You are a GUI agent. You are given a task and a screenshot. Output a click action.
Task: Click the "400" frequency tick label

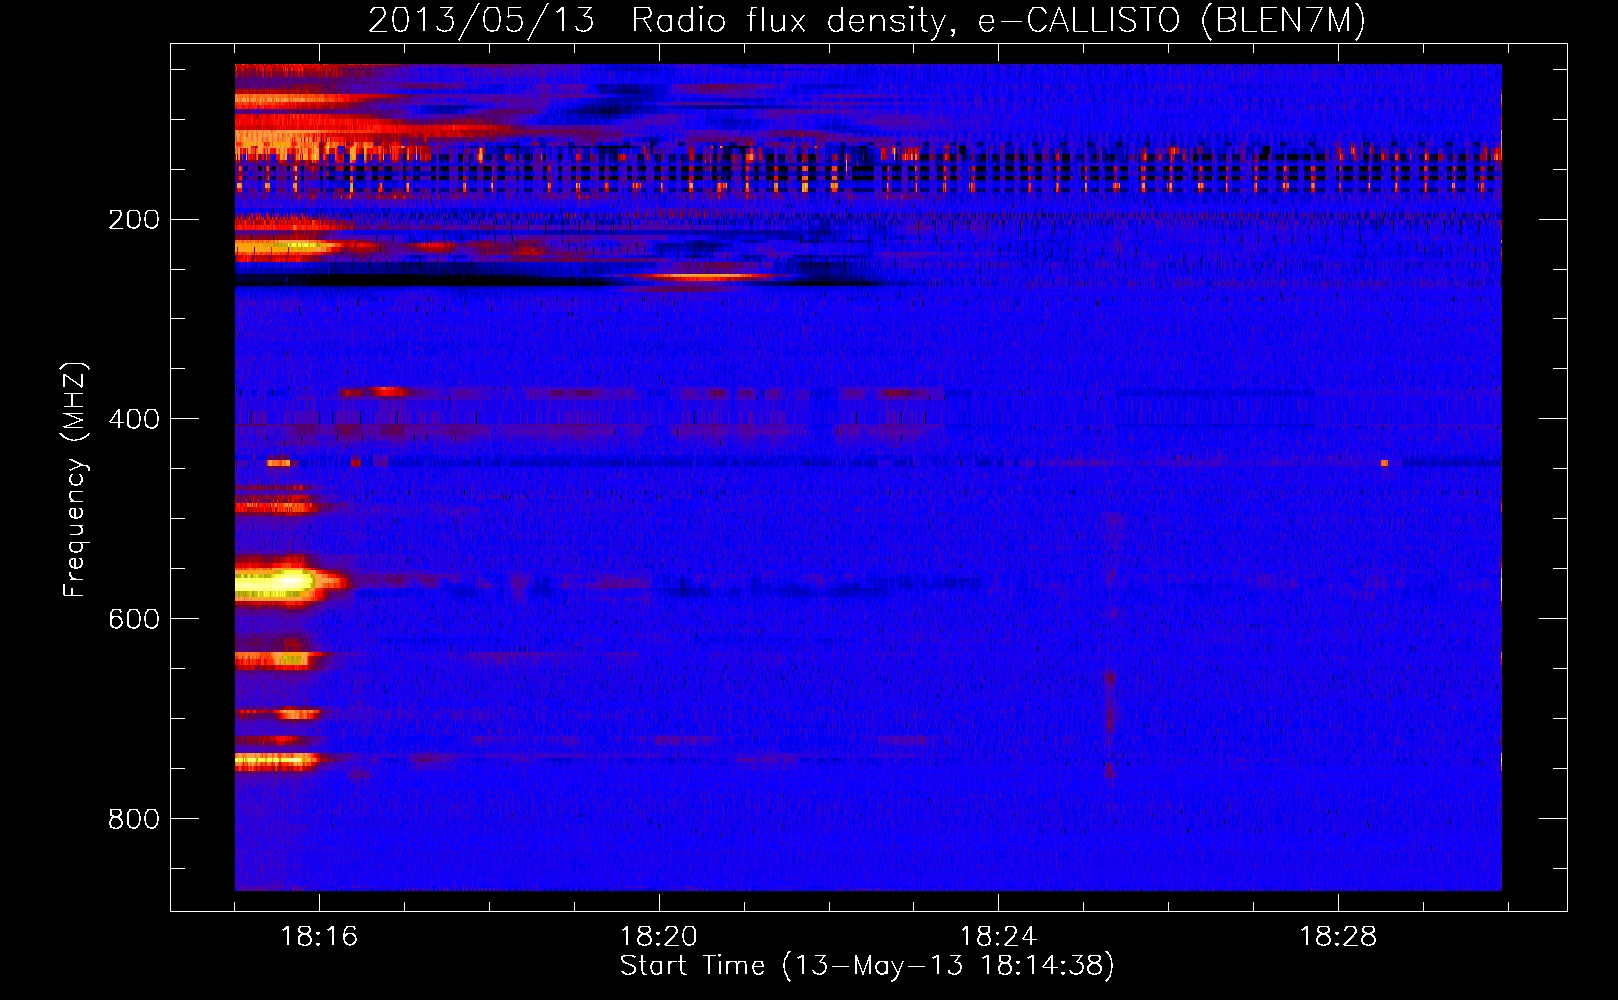point(133,419)
